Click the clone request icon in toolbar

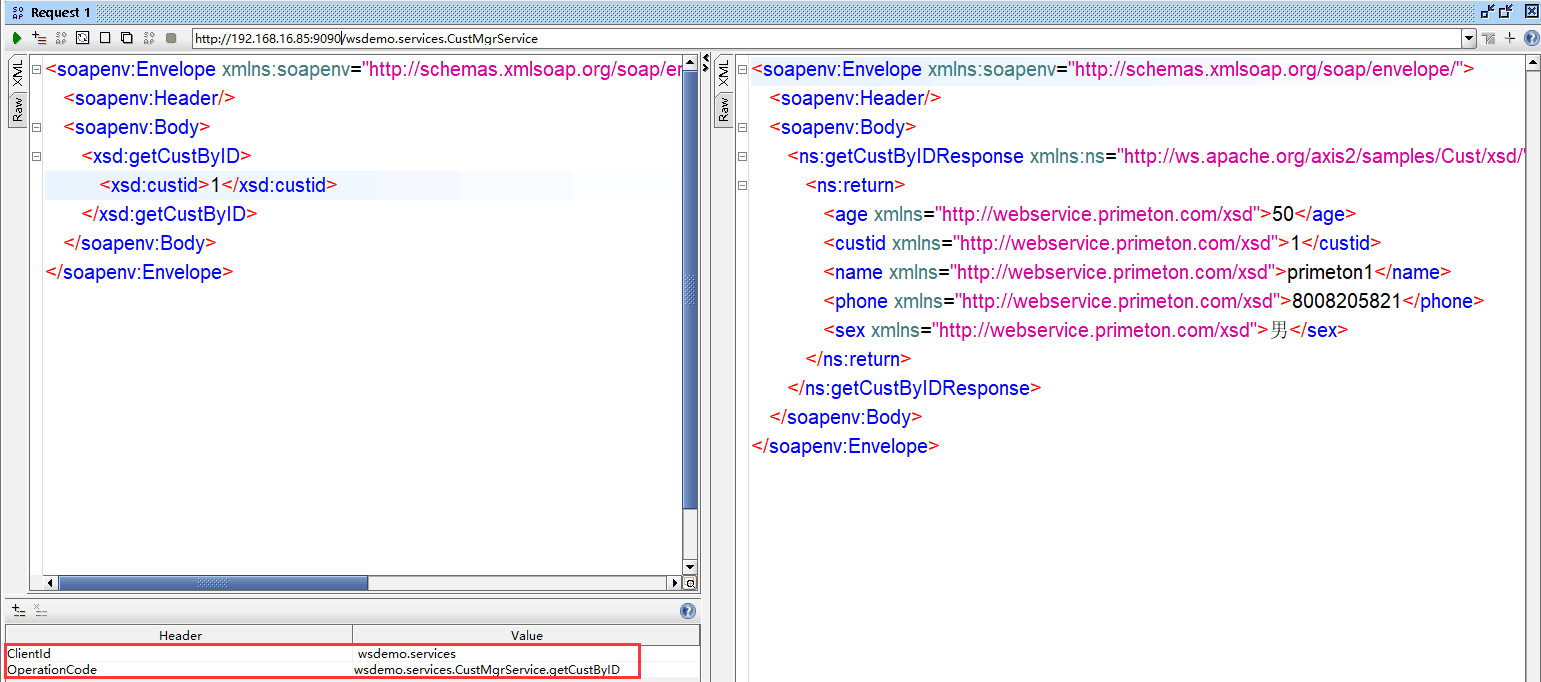point(127,38)
